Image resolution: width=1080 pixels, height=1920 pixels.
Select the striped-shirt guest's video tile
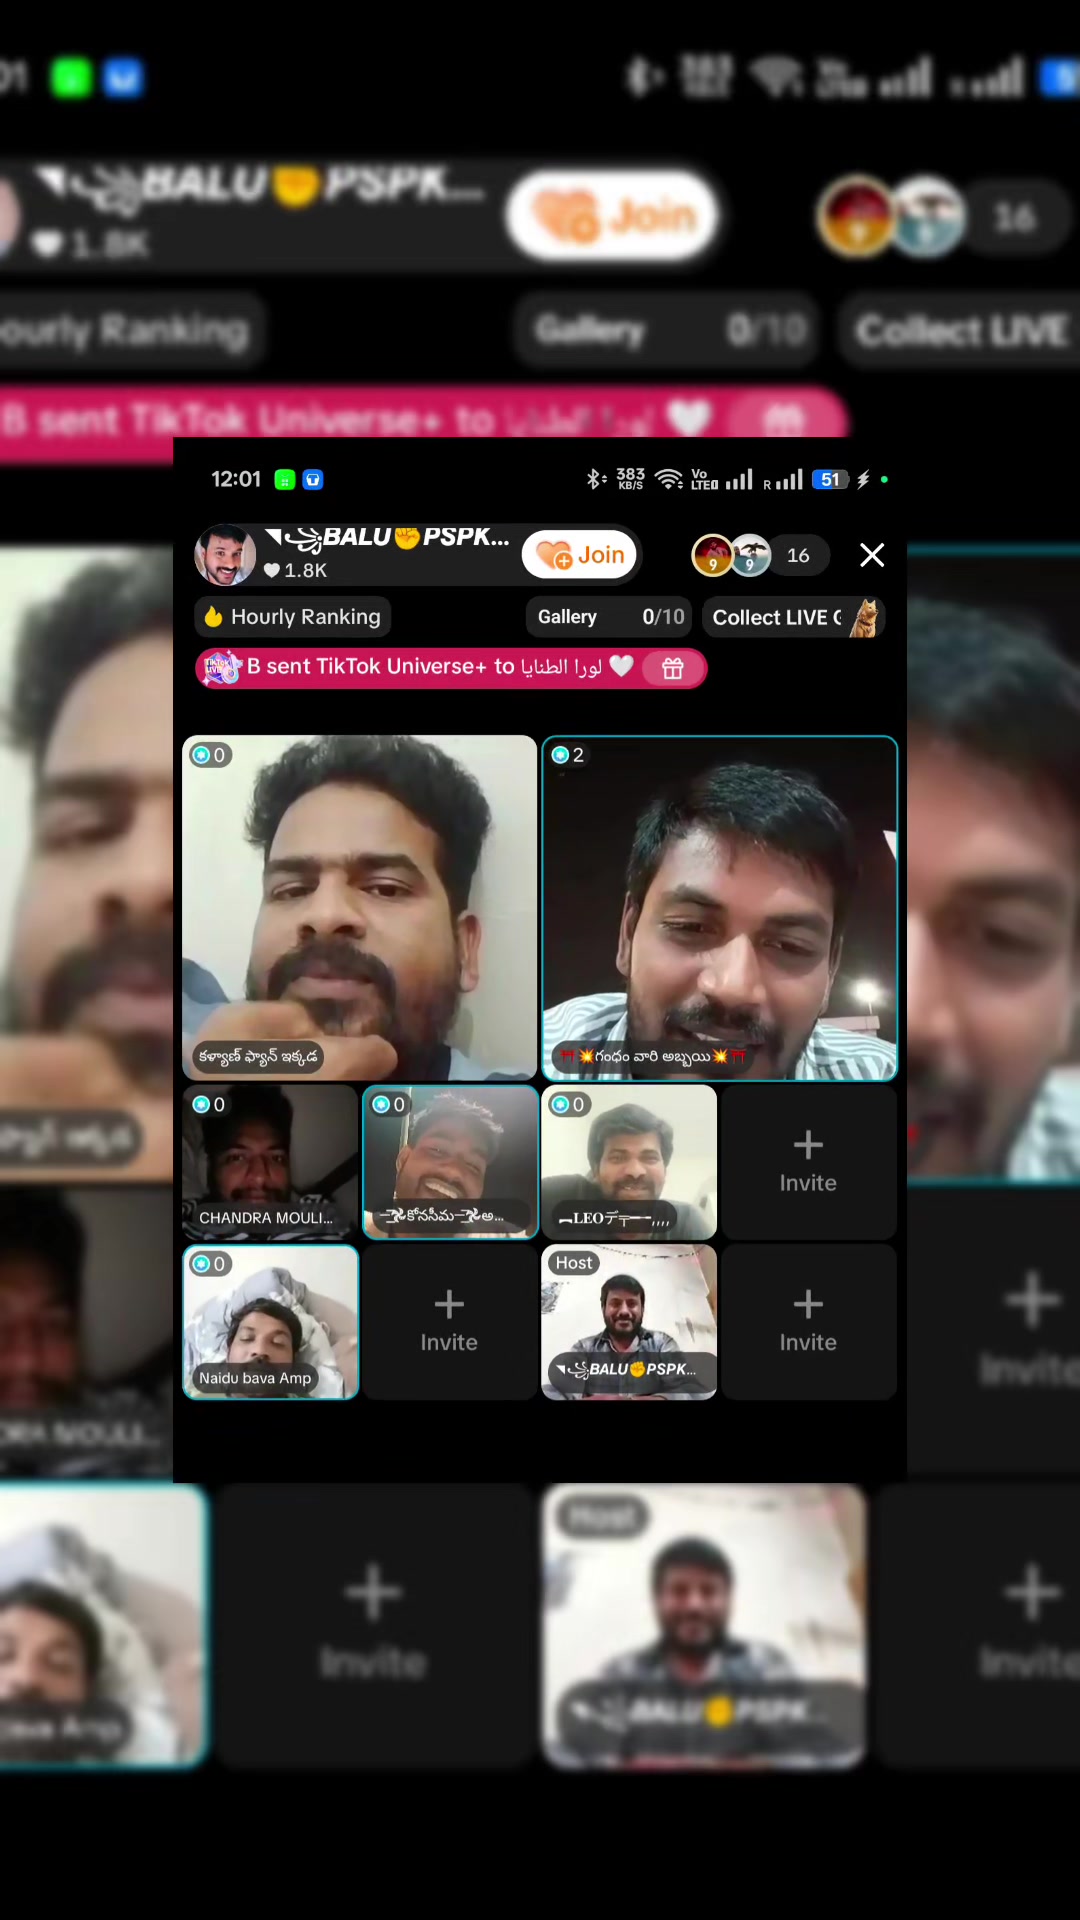click(720, 908)
